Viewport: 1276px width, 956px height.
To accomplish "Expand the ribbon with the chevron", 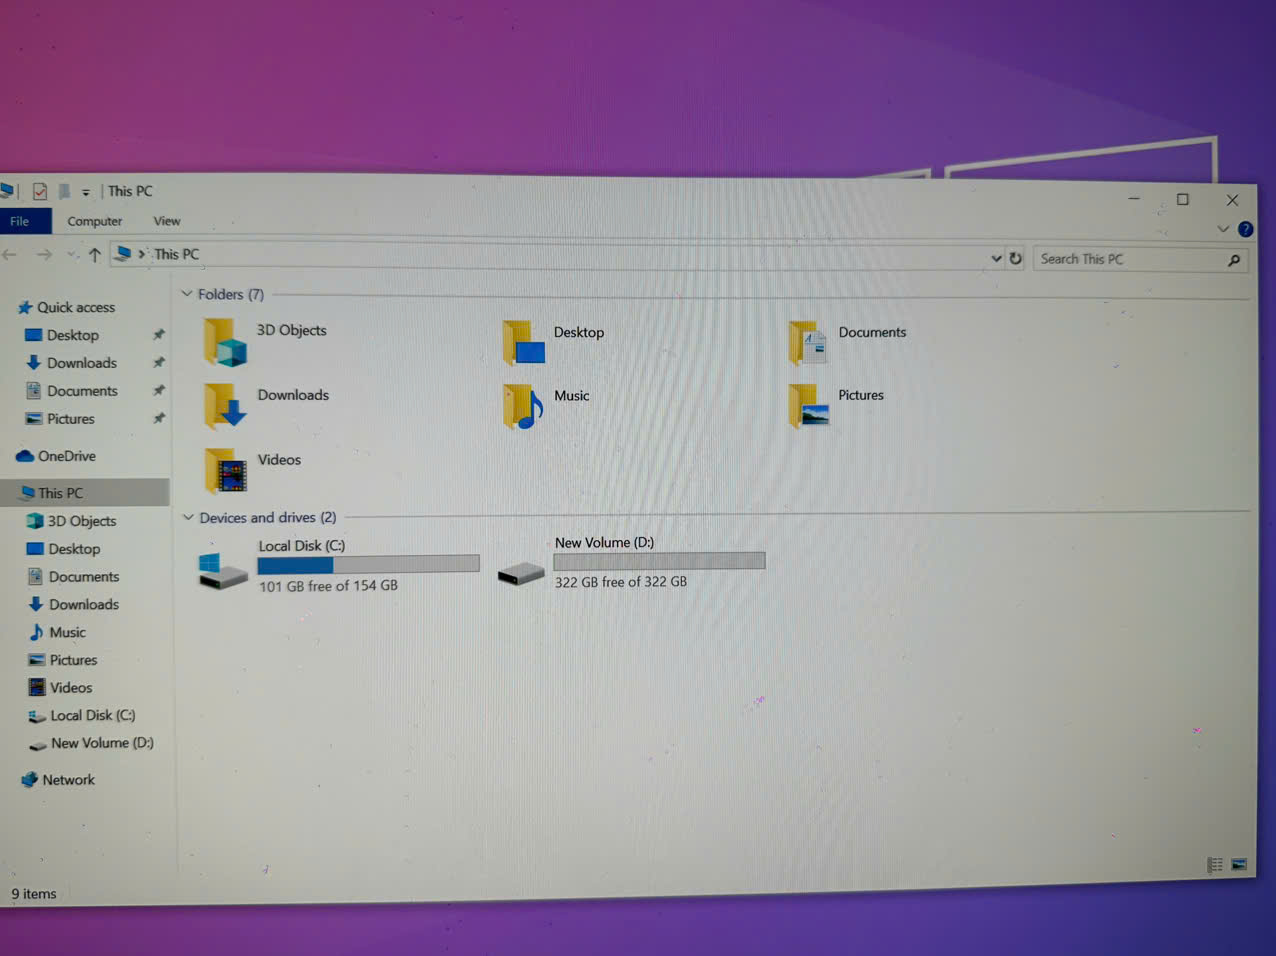I will pos(1222,229).
